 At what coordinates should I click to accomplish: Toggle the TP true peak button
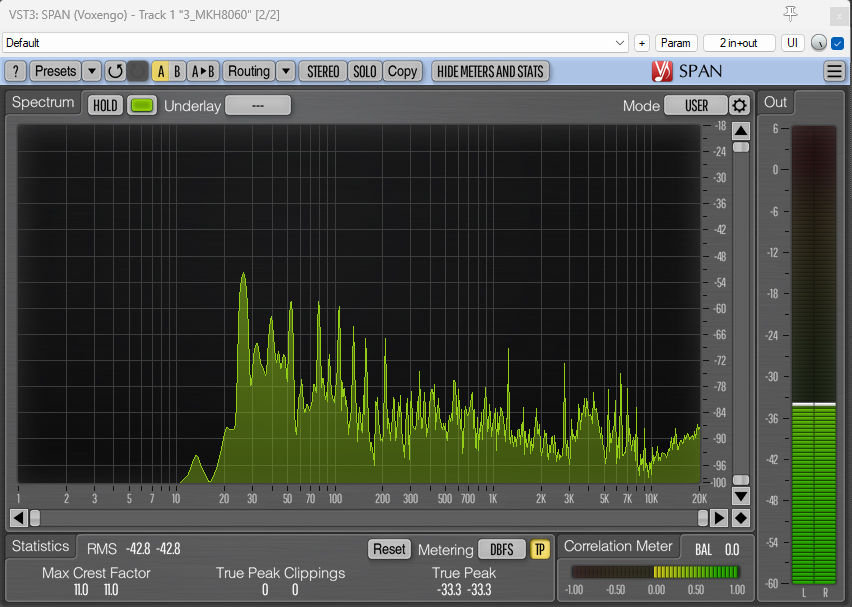[x=540, y=549]
